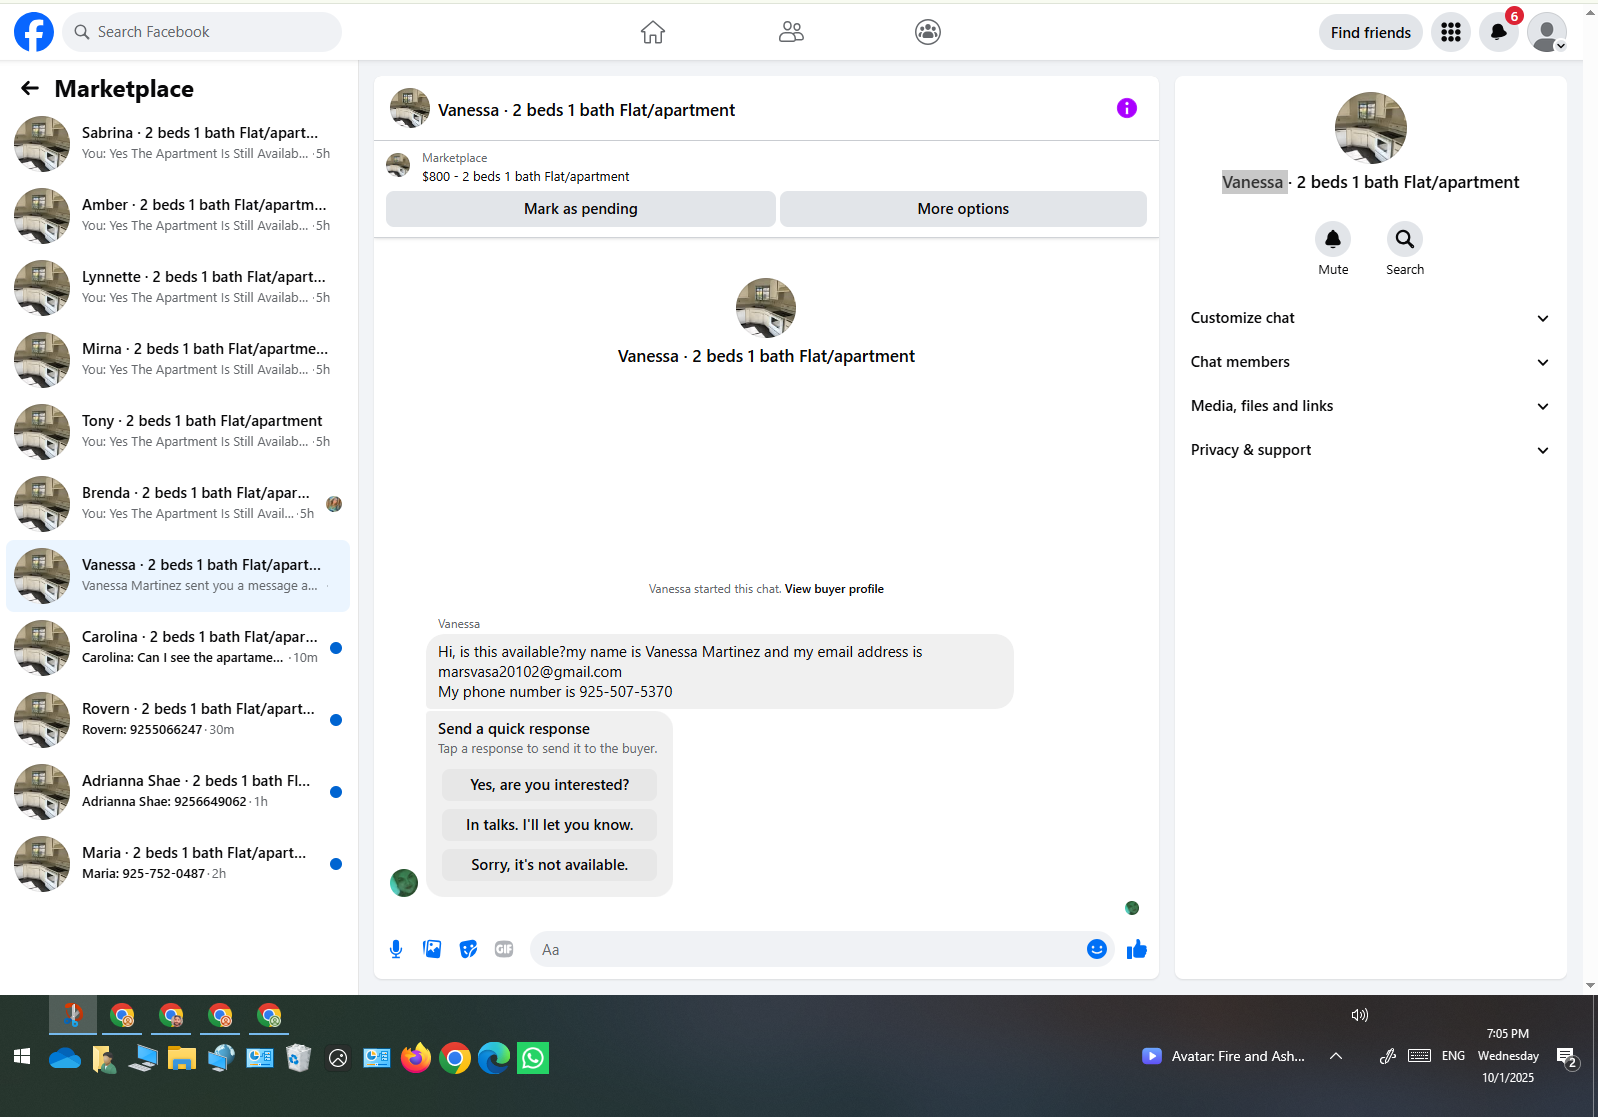Open the notifications bell with badge 6

(x=1499, y=32)
